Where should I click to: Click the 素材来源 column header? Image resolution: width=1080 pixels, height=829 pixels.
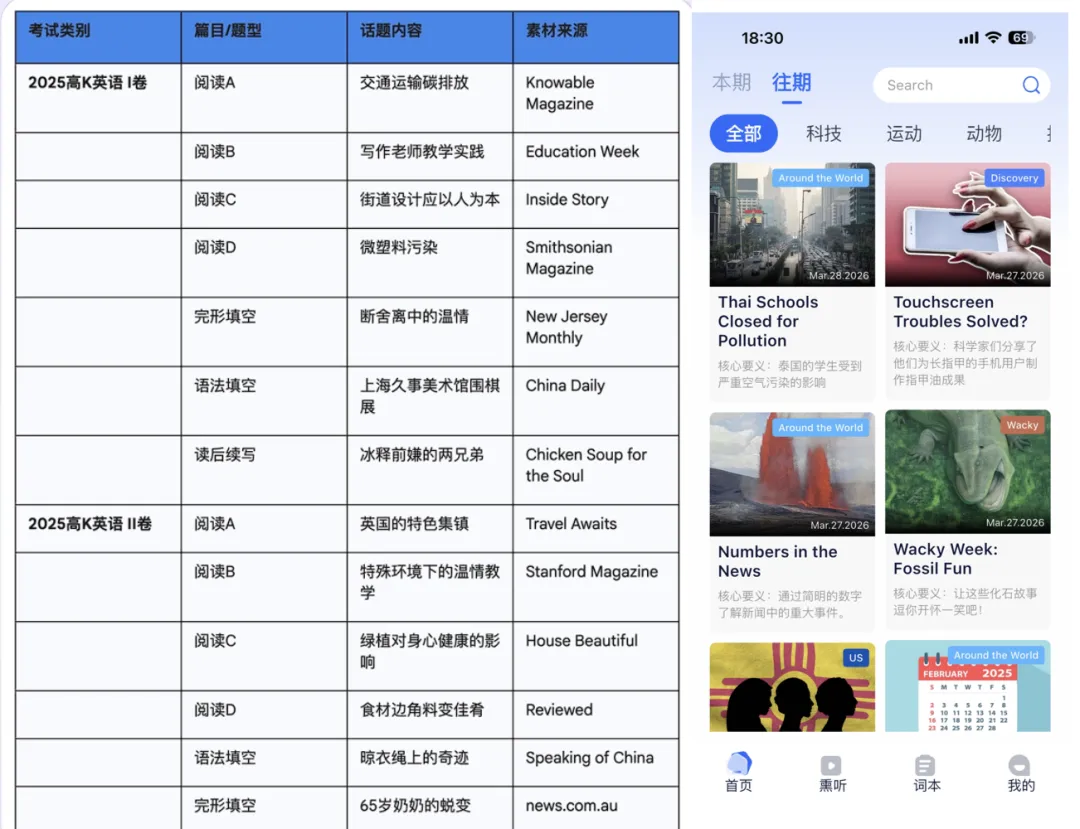596,37
